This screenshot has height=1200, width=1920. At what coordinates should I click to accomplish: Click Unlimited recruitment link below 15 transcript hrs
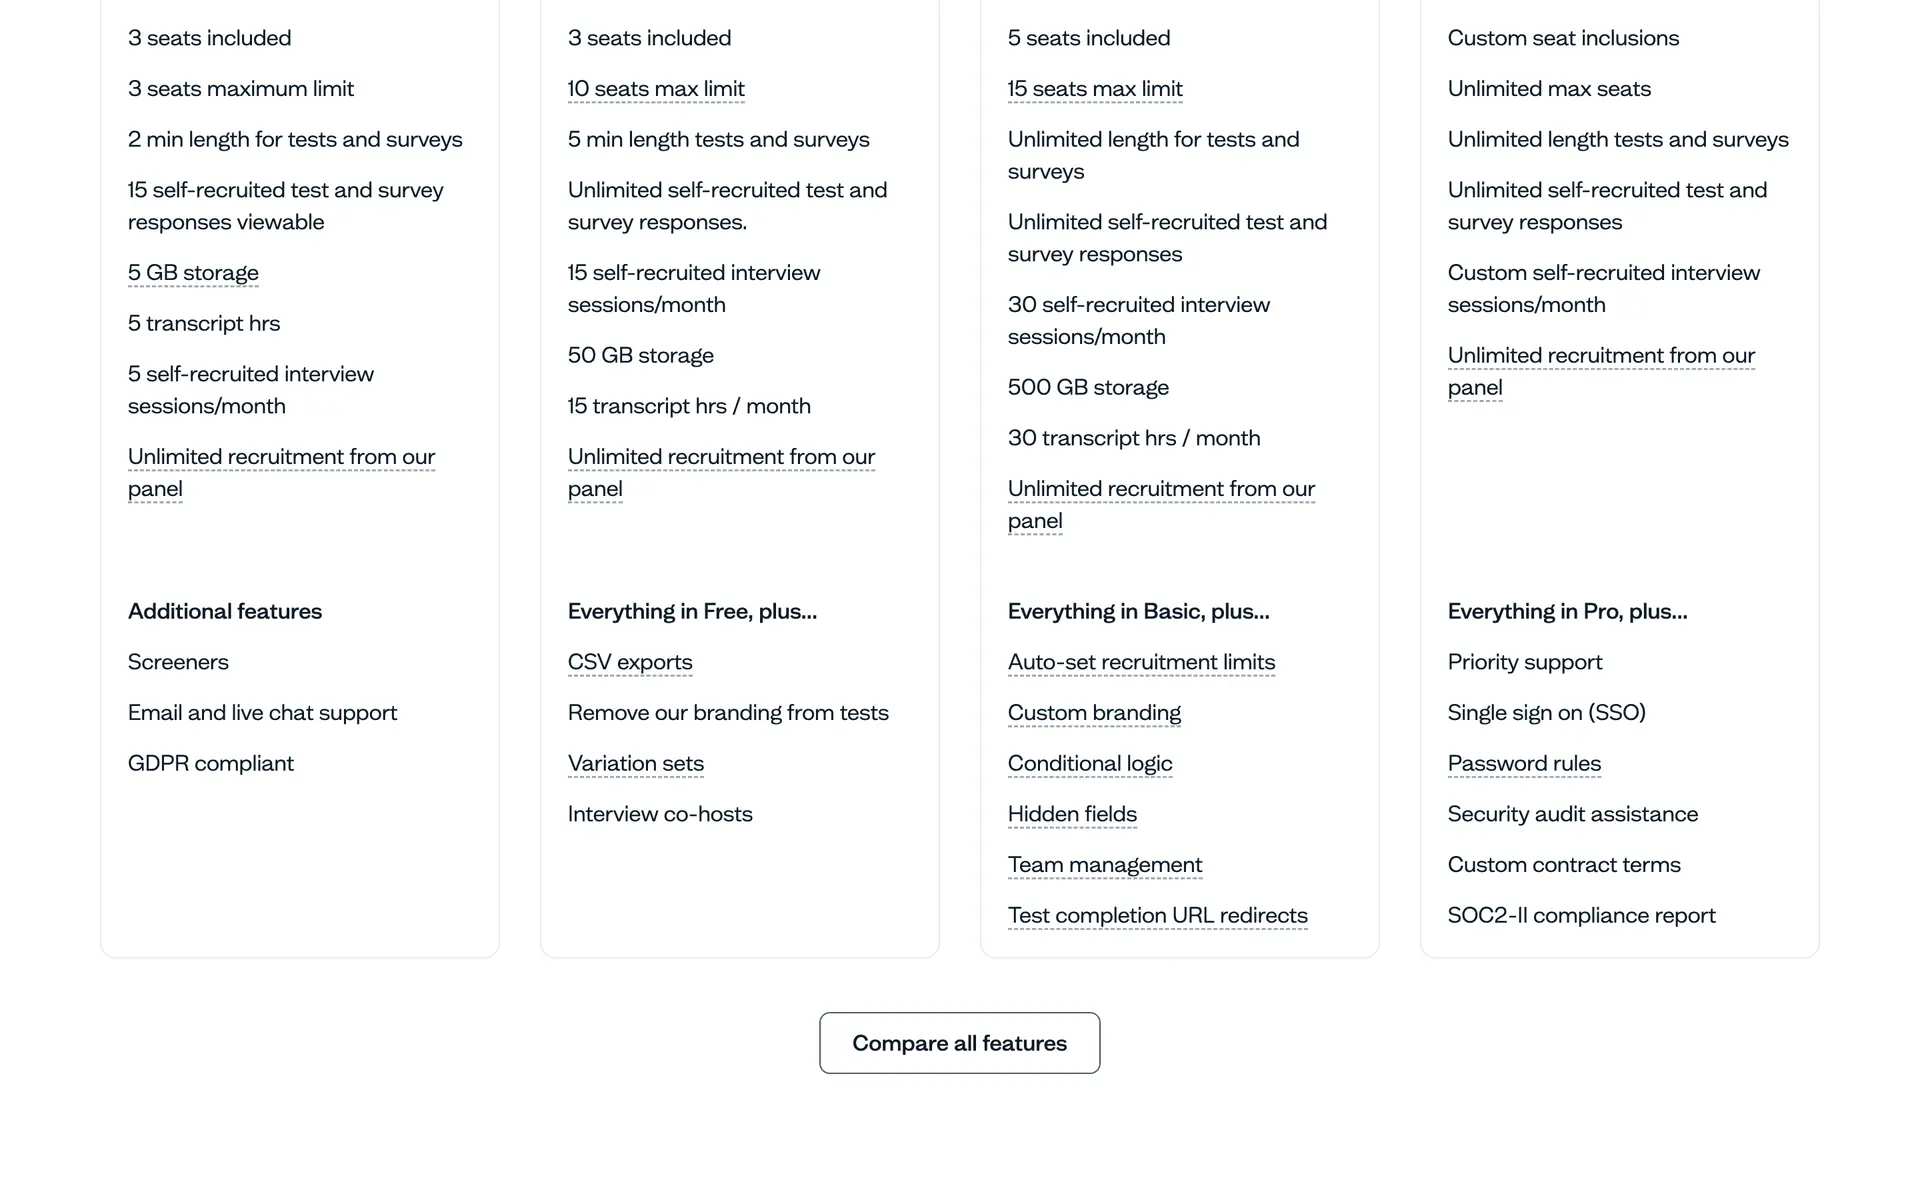point(721,458)
